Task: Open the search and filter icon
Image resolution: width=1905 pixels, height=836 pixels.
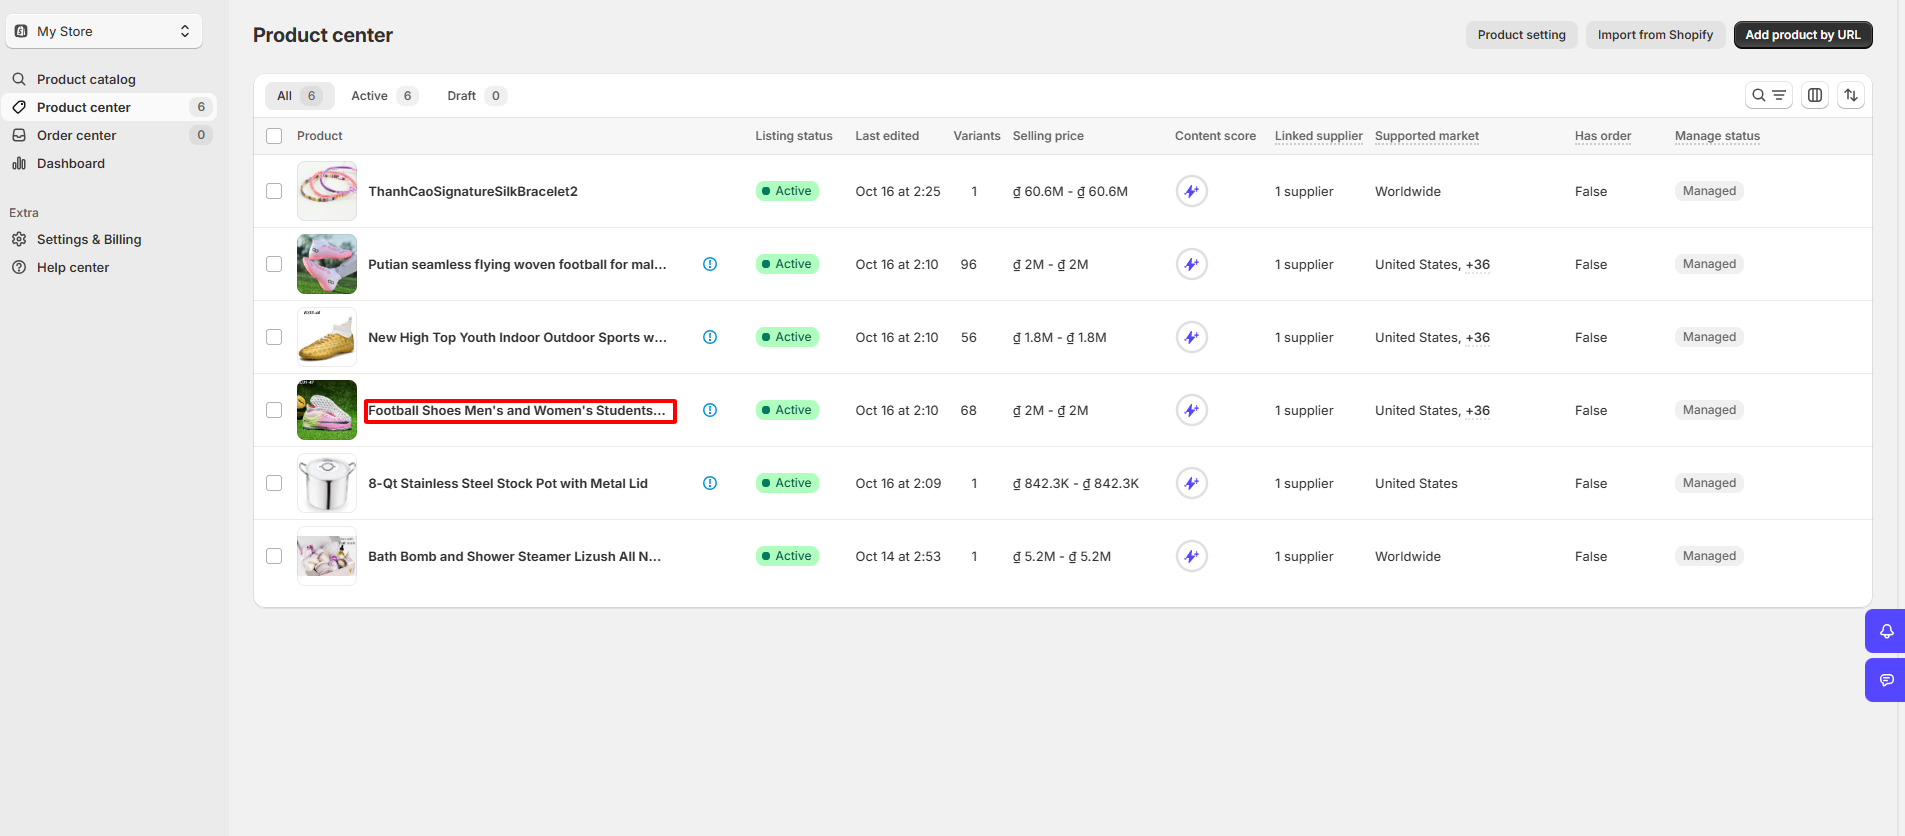Action: pyautogui.click(x=1768, y=95)
